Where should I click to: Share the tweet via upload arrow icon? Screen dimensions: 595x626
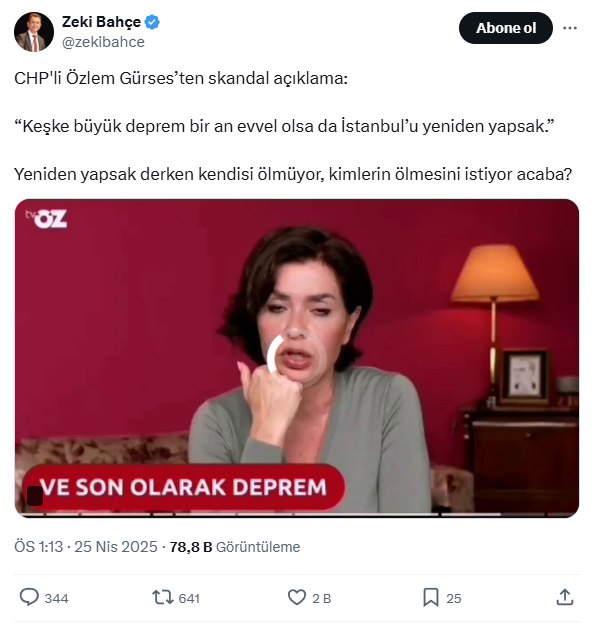pyautogui.click(x=565, y=597)
